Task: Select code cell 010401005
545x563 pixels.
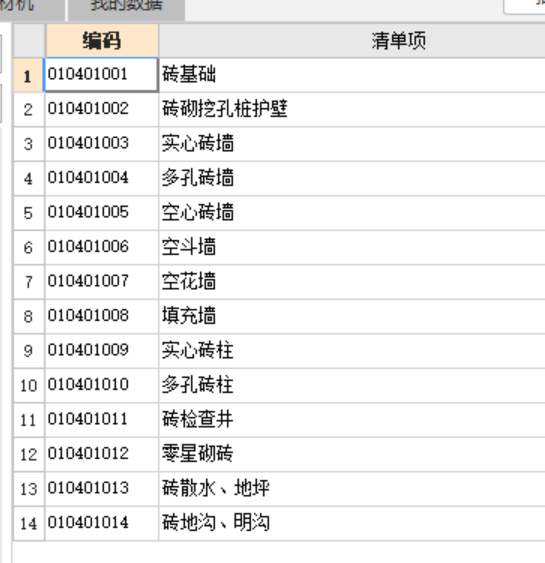Action: 101,213
